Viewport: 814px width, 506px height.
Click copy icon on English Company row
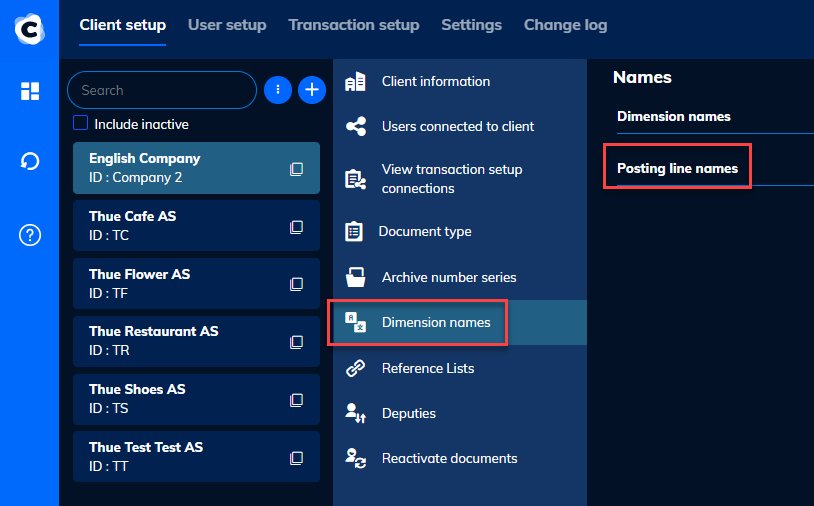296,169
